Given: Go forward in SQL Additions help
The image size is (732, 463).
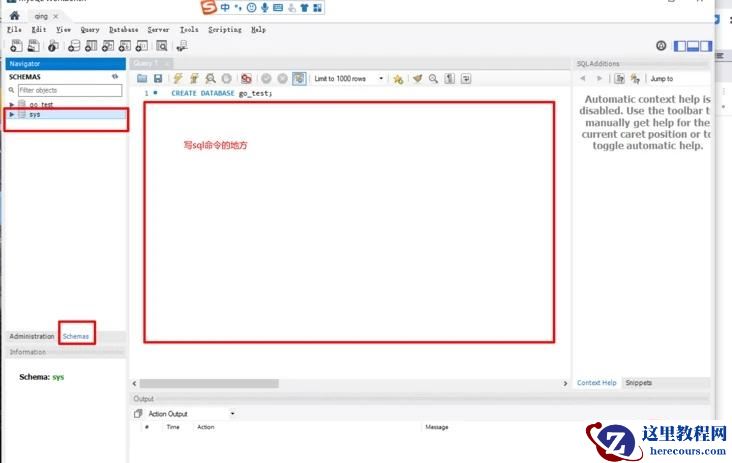Looking at the screenshot, I should pos(599,78).
